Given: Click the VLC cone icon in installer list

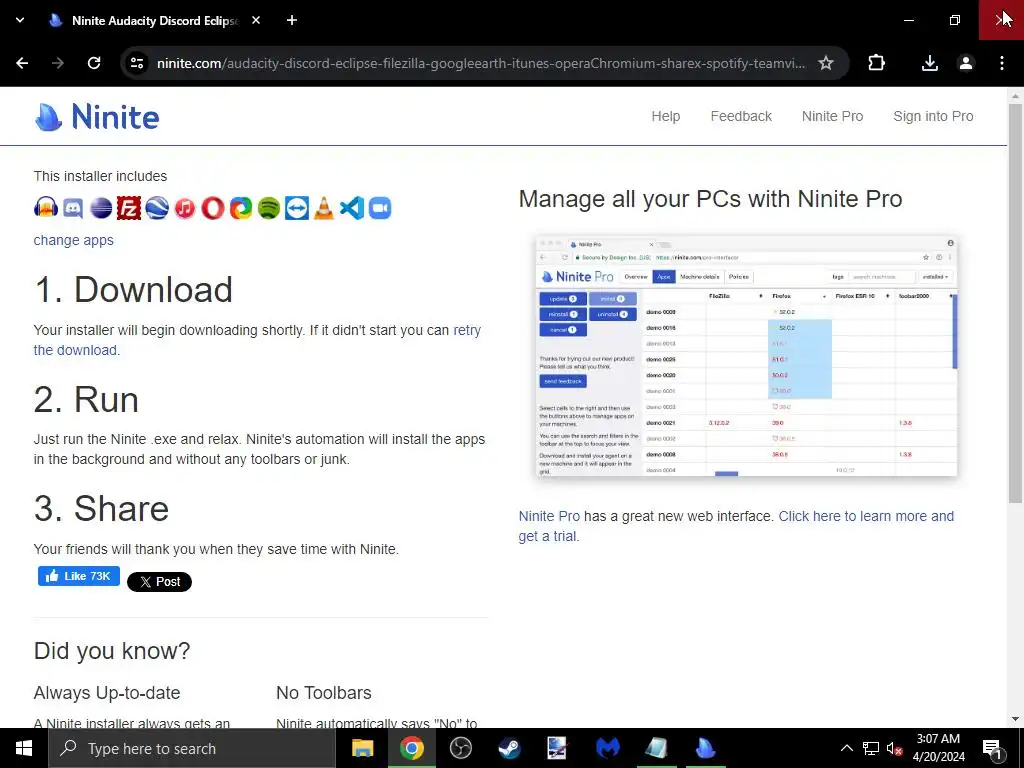Looking at the screenshot, I should point(324,208).
